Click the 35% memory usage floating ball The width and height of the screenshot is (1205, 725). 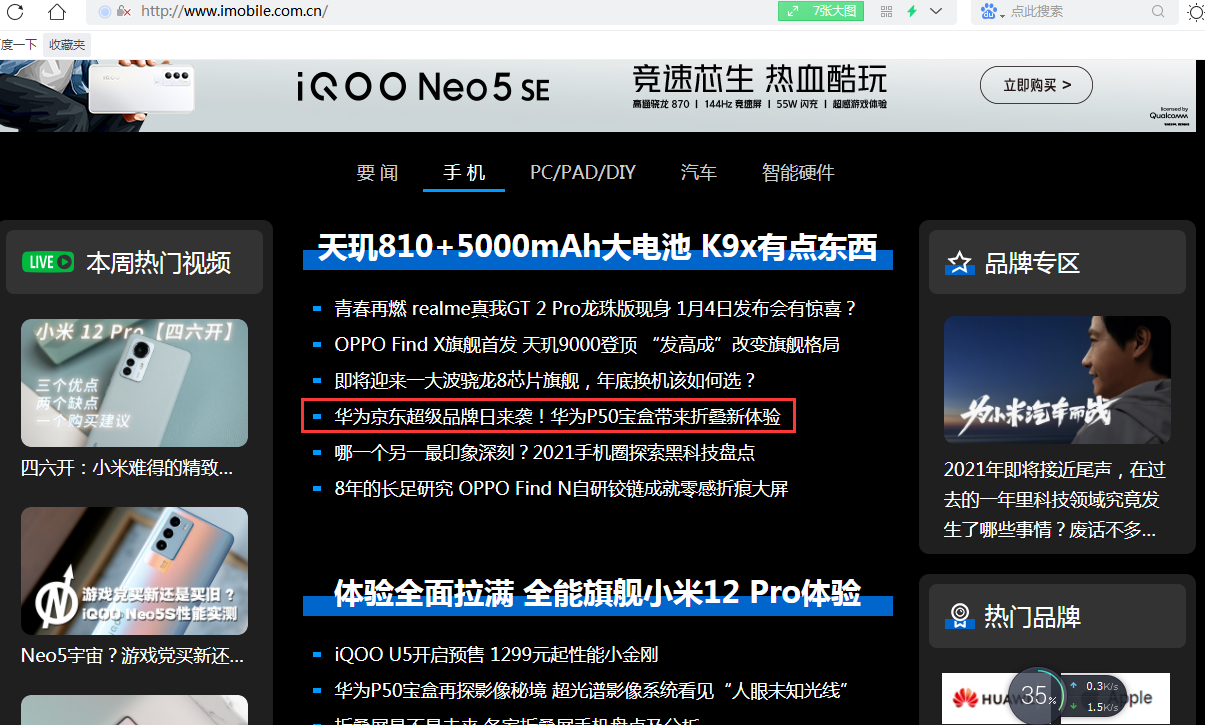tap(1039, 695)
